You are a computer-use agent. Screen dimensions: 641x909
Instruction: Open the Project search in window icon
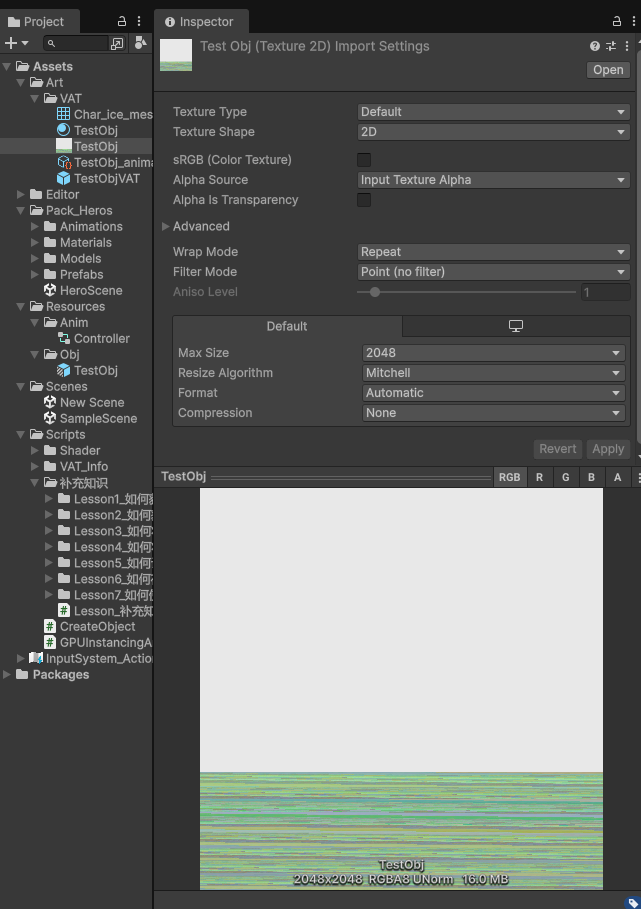[117, 43]
